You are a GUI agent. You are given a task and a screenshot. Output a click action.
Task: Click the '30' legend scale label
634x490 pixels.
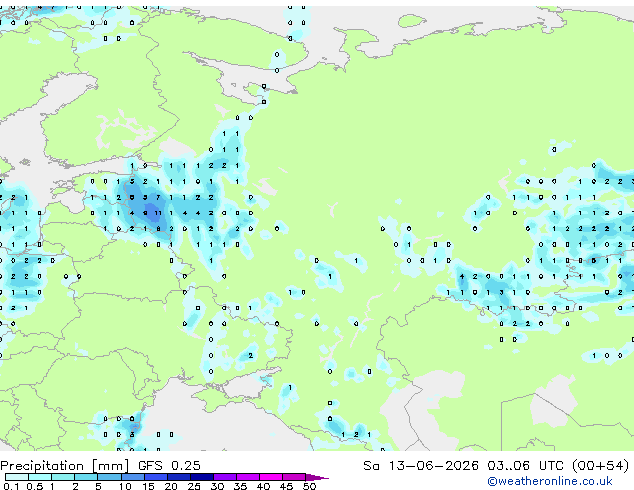tap(217, 486)
